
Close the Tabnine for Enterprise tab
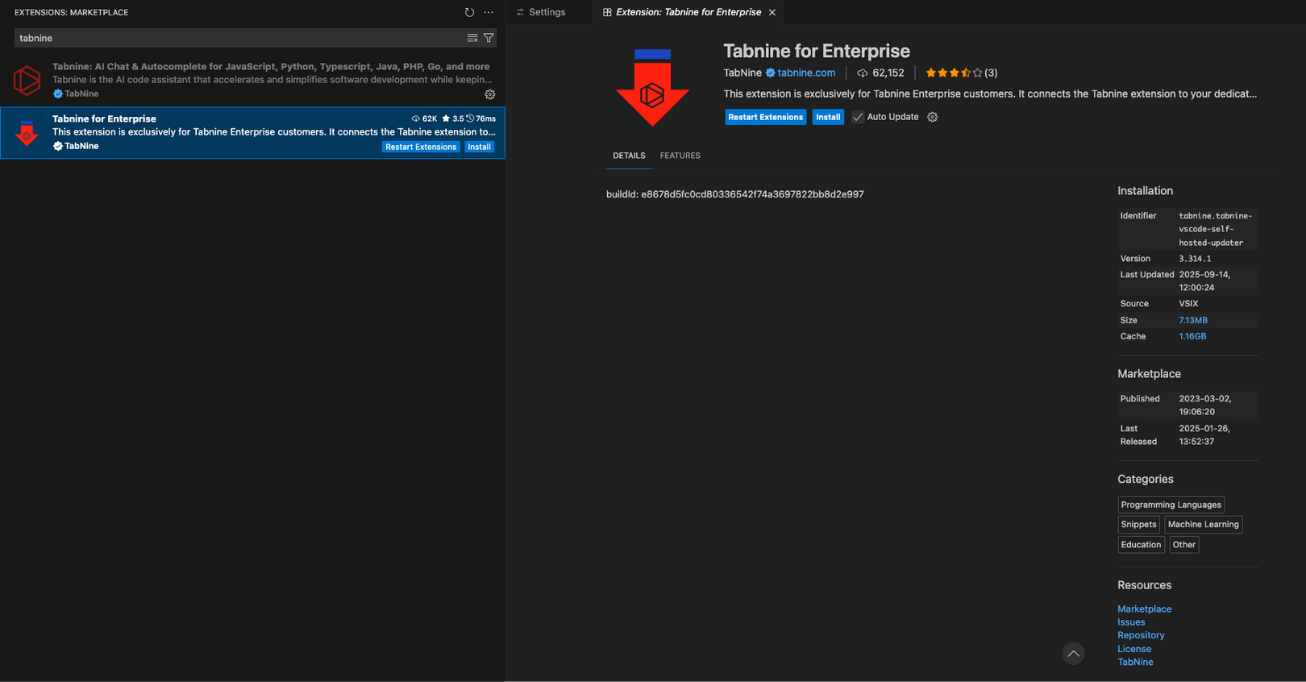[772, 12]
